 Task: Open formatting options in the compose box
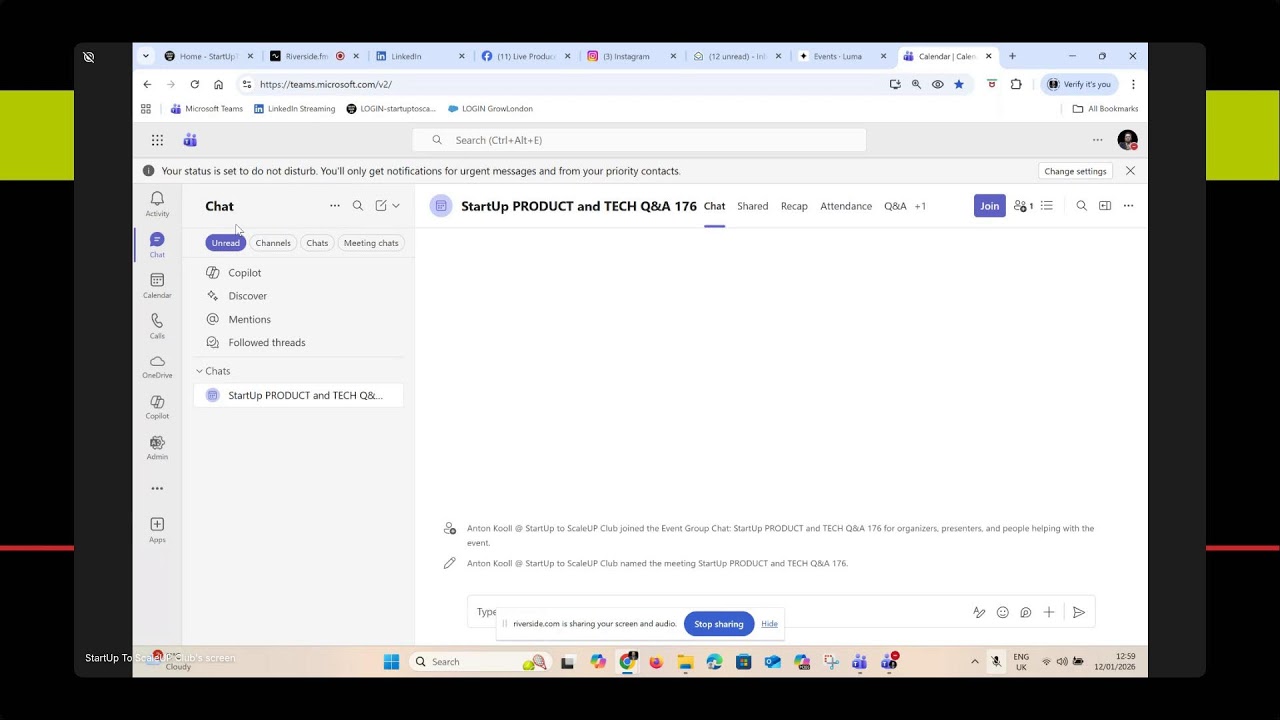coord(979,612)
